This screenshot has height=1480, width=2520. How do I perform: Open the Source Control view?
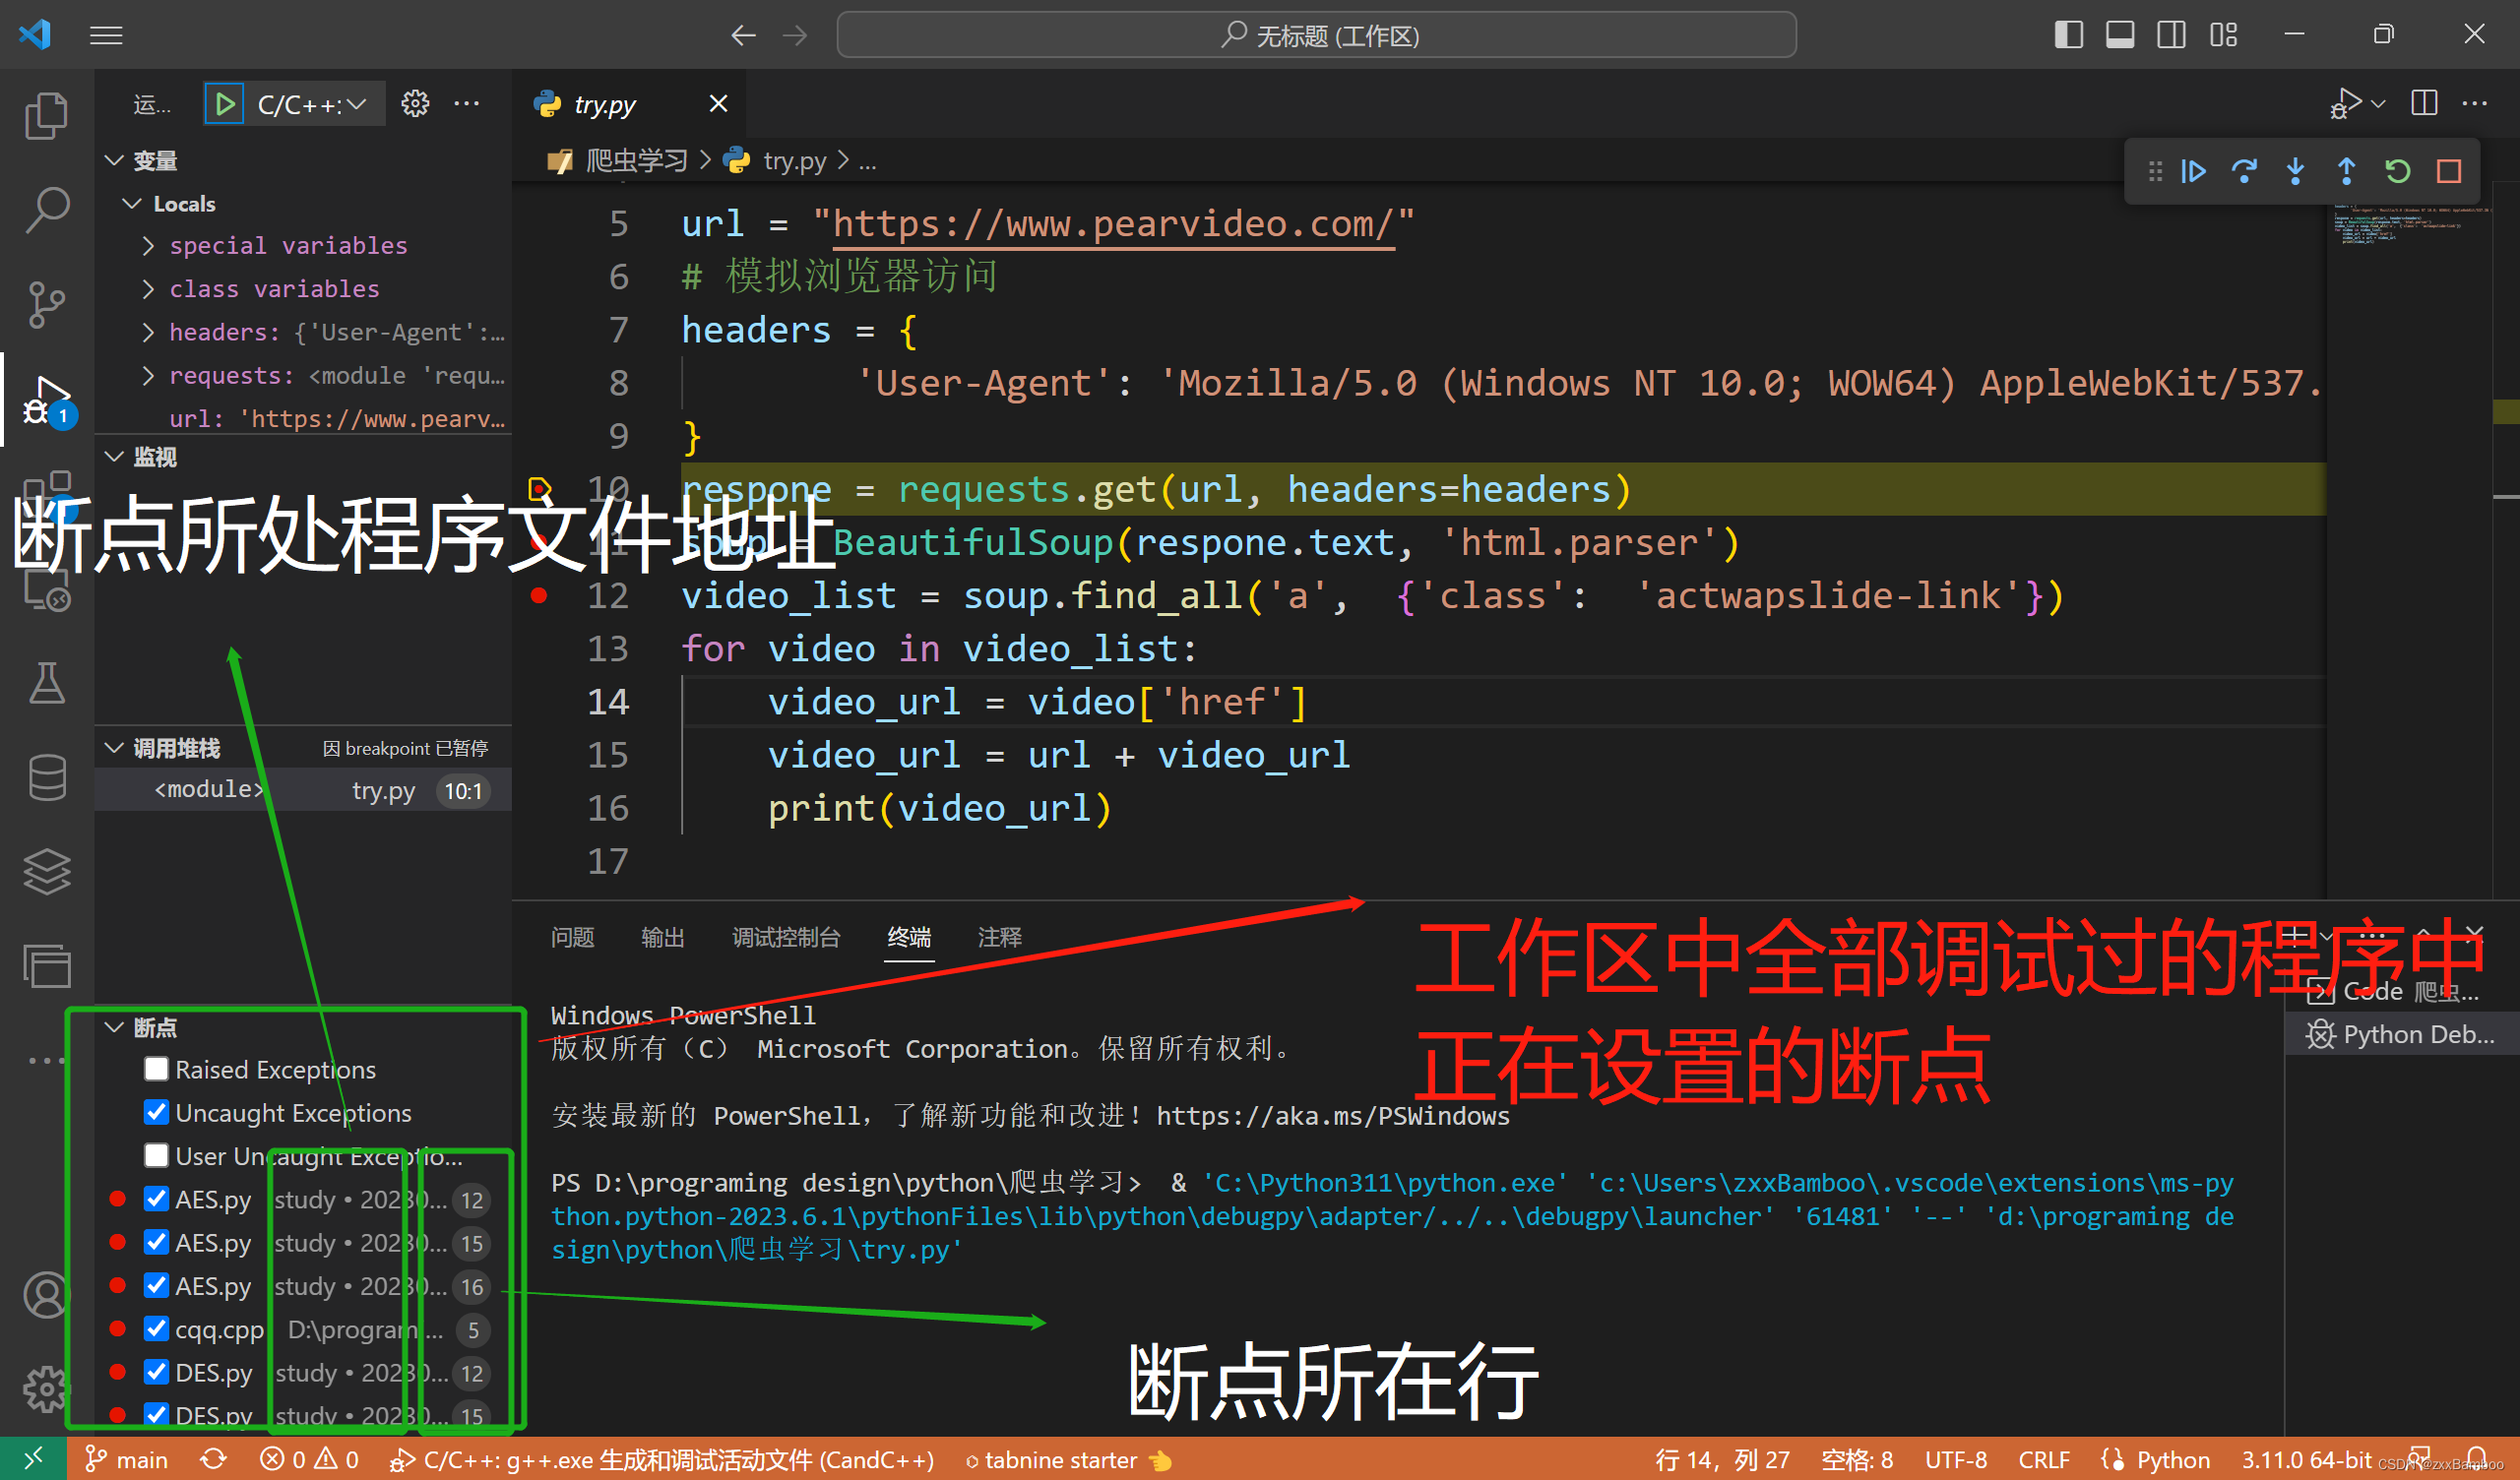[x=46, y=305]
